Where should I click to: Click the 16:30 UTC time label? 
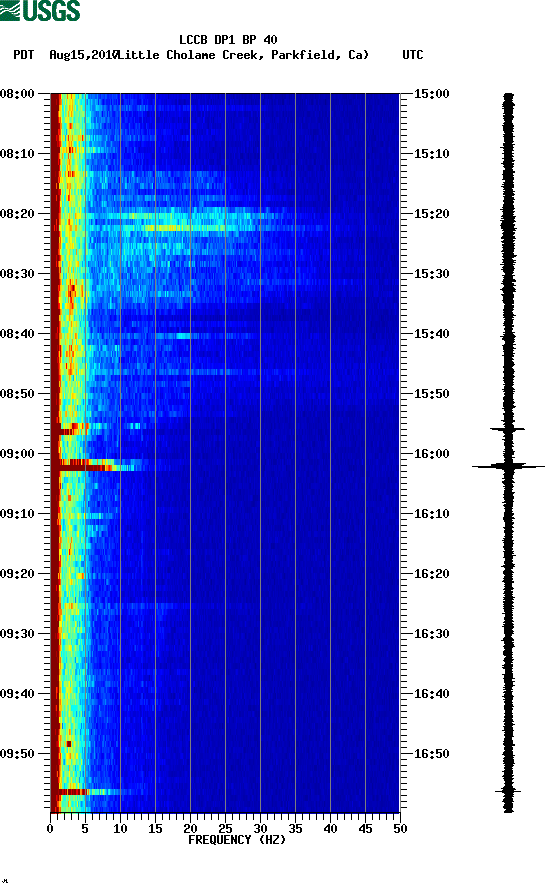(x=431, y=634)
